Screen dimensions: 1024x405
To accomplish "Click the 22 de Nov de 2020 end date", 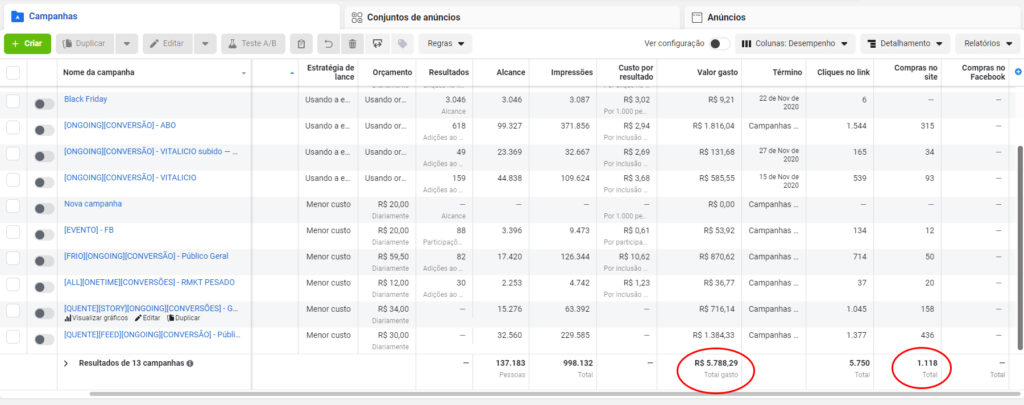I will point(781,103).
